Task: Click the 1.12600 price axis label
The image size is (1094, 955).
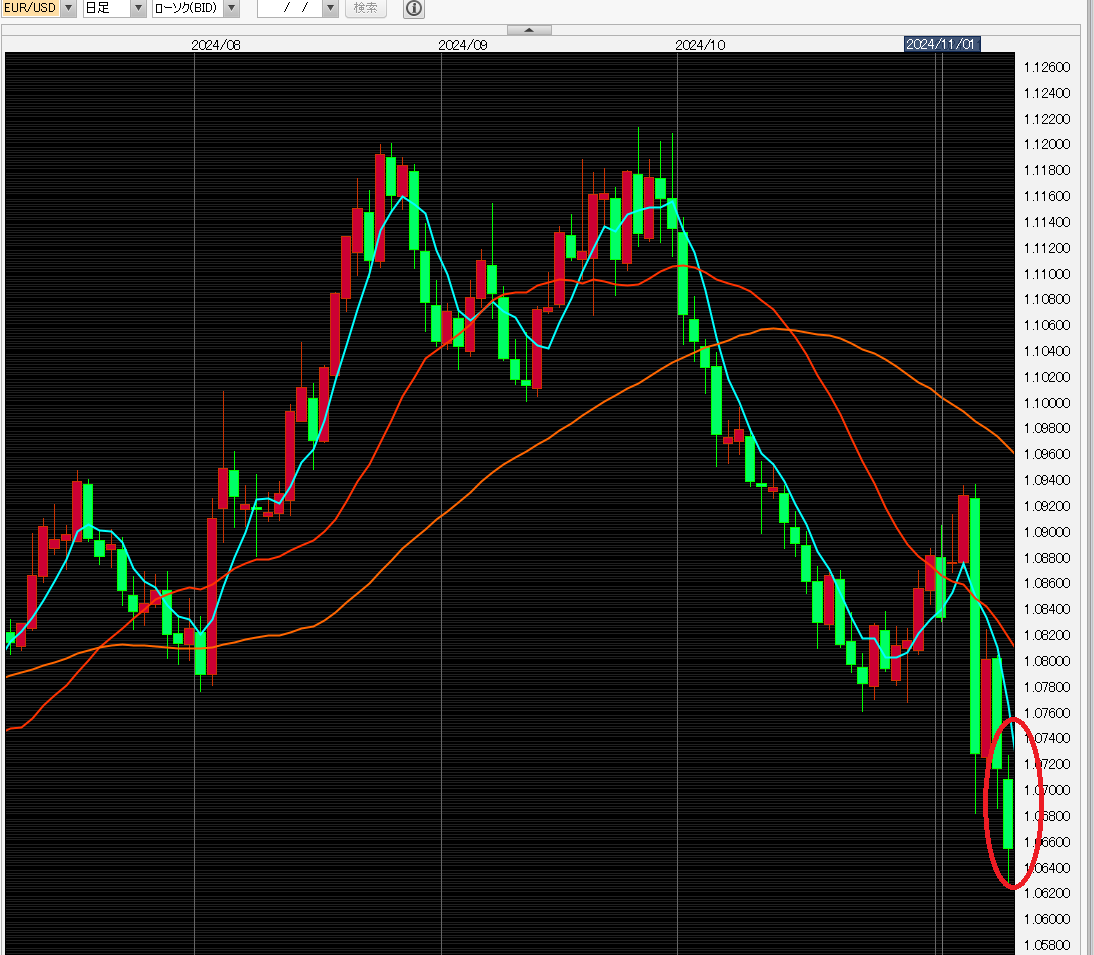Action: point(1047,68)
